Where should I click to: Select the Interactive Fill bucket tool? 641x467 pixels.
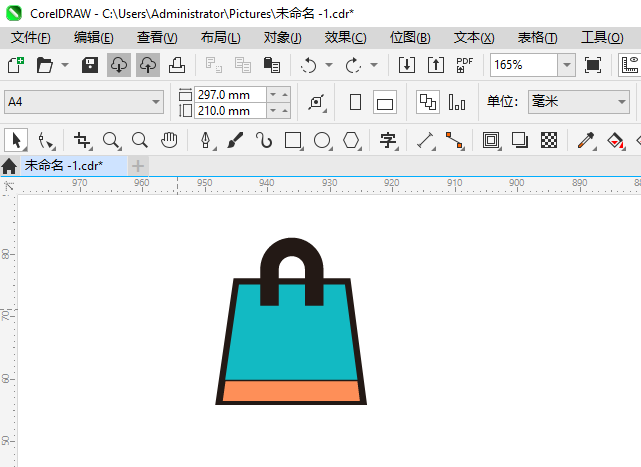pyautogui.click(x=615, y=140)
